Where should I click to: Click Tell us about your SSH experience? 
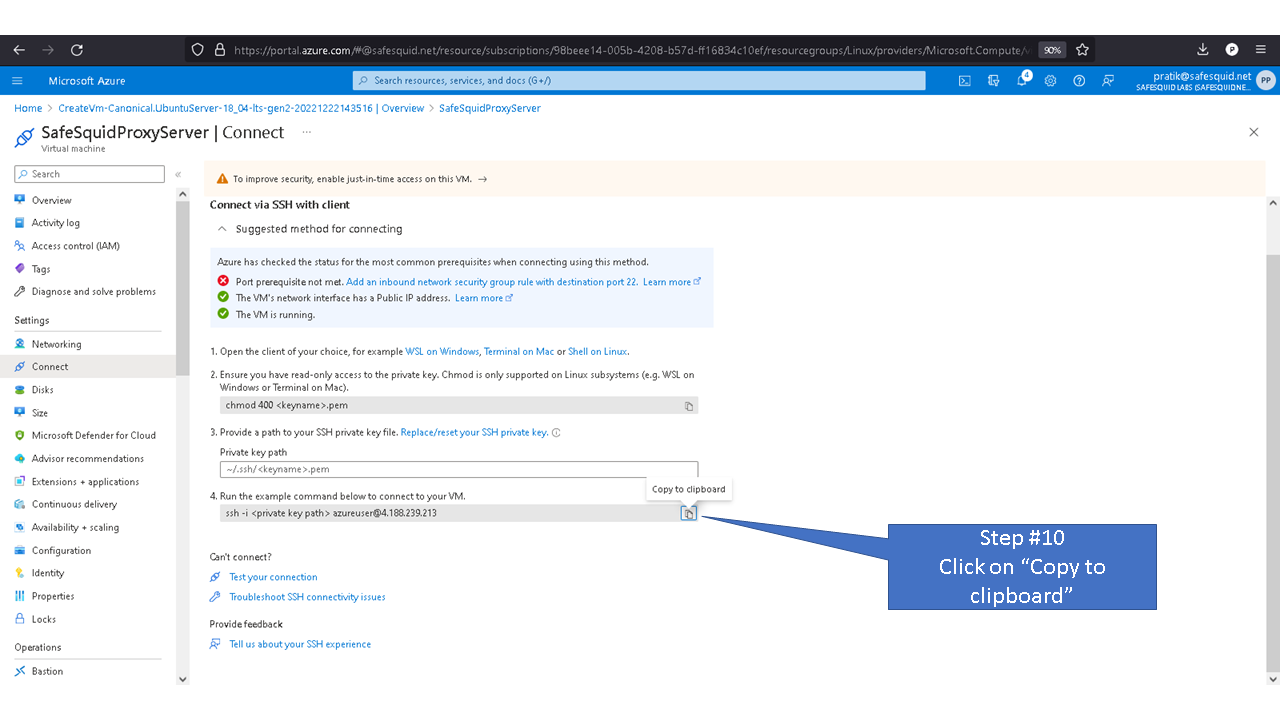pyautogui.click(x=300, y=644)
